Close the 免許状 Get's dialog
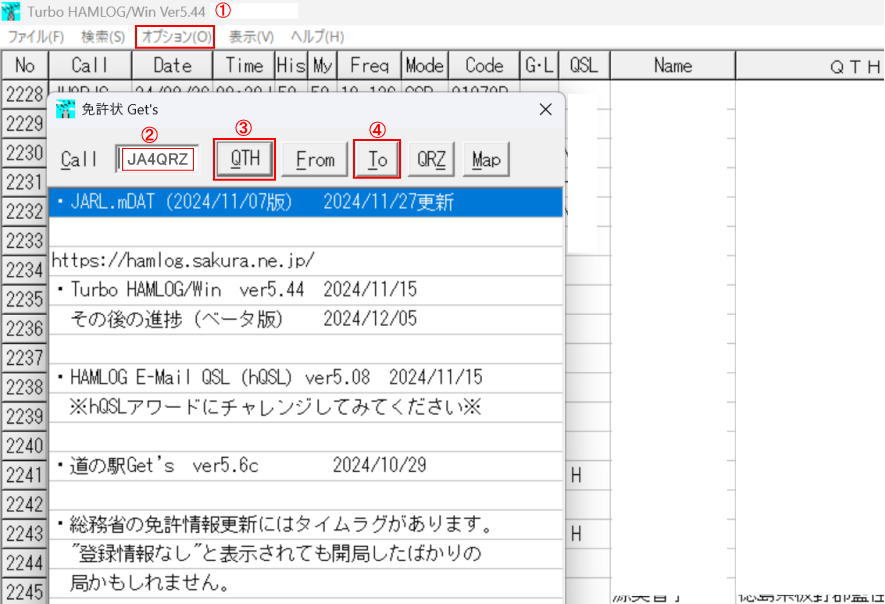 pos(545,110)
